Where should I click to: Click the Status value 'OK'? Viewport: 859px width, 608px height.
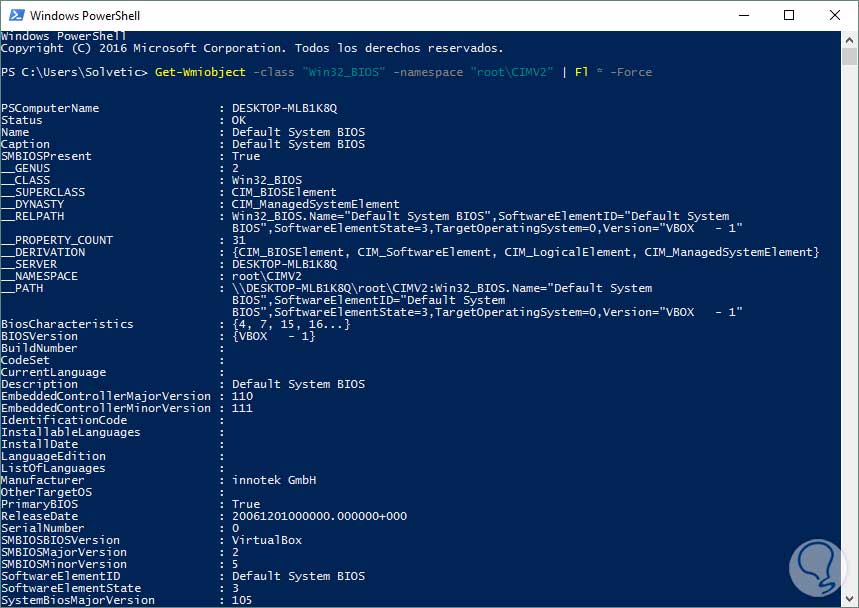[239, 120]
